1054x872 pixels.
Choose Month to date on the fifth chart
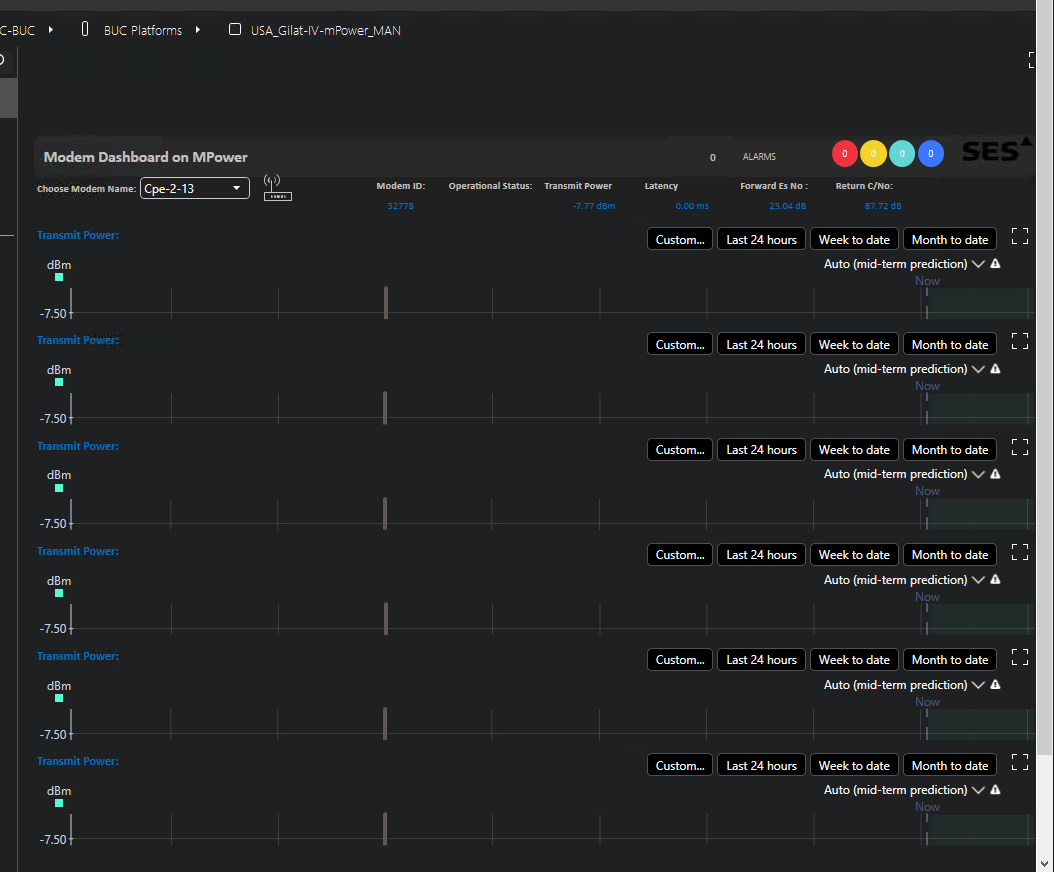tap(950, 660)
